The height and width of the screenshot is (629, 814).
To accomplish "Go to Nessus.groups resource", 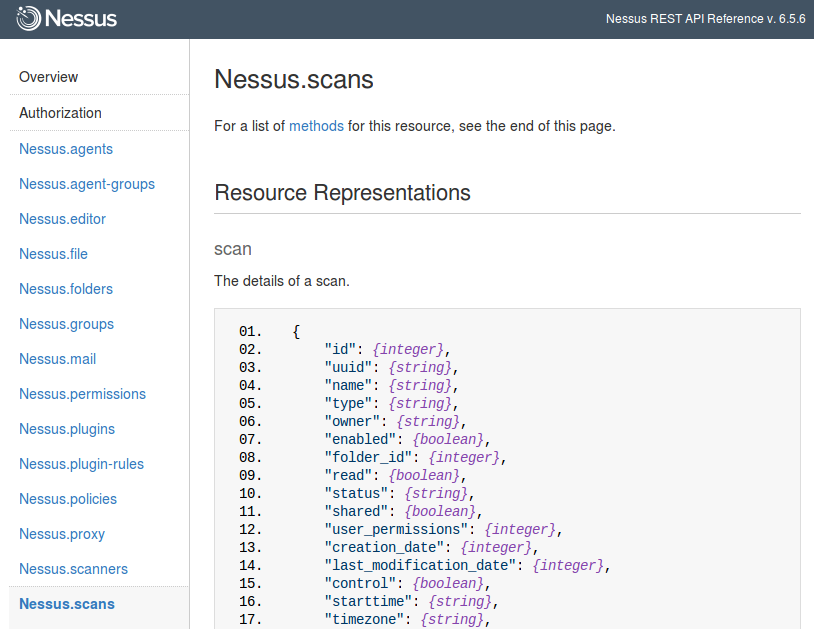I will pyautogui.click(x=66, y=324).
